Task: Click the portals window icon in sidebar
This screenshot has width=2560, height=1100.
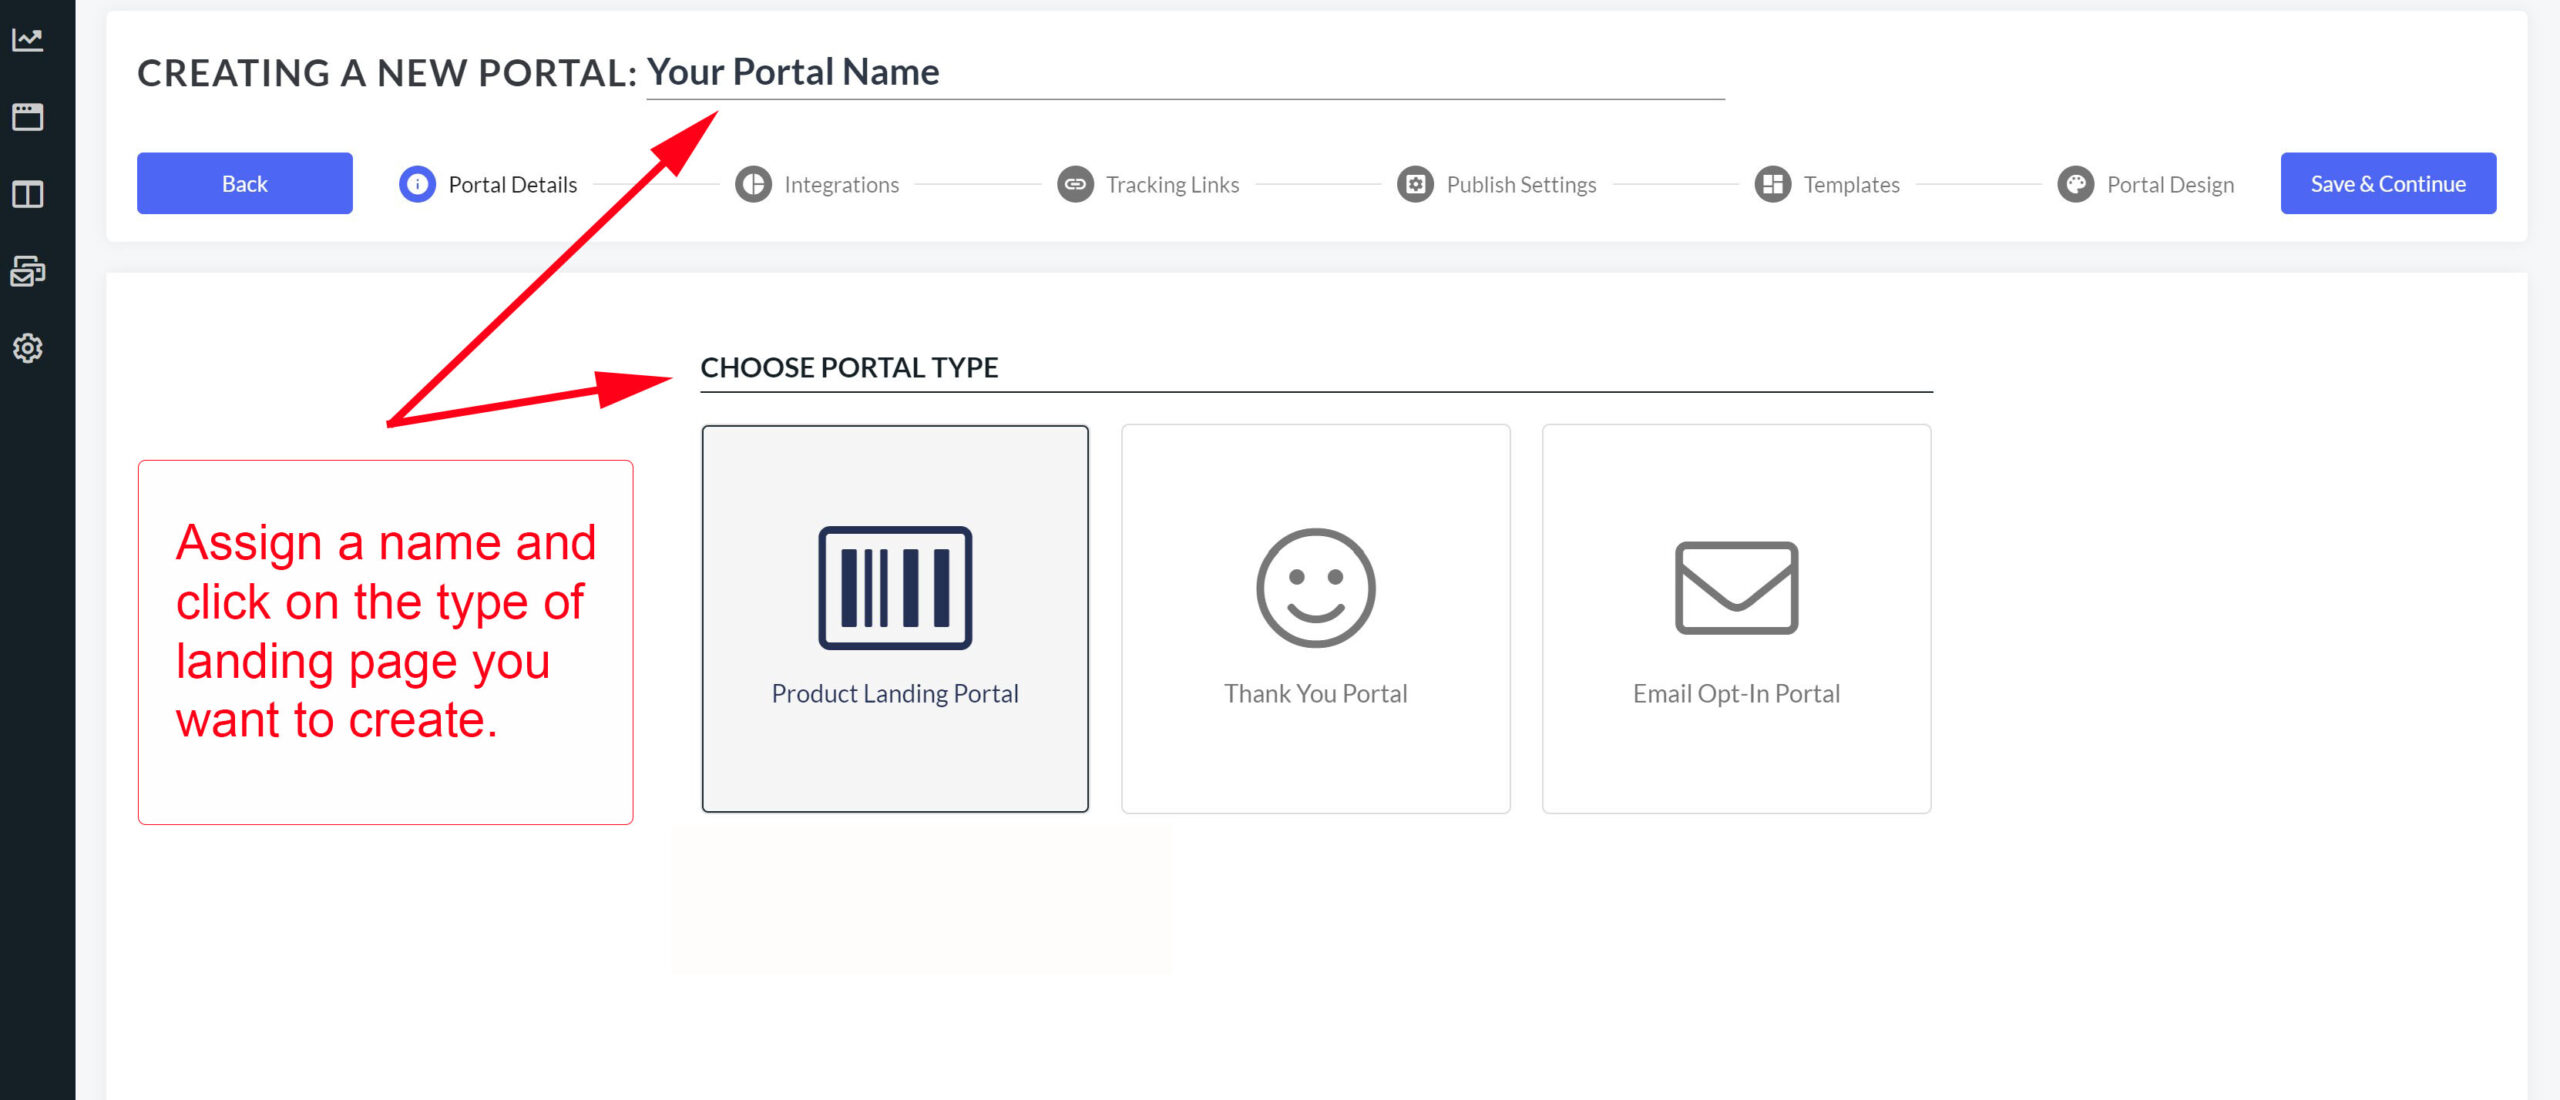Action: point(27,117)
